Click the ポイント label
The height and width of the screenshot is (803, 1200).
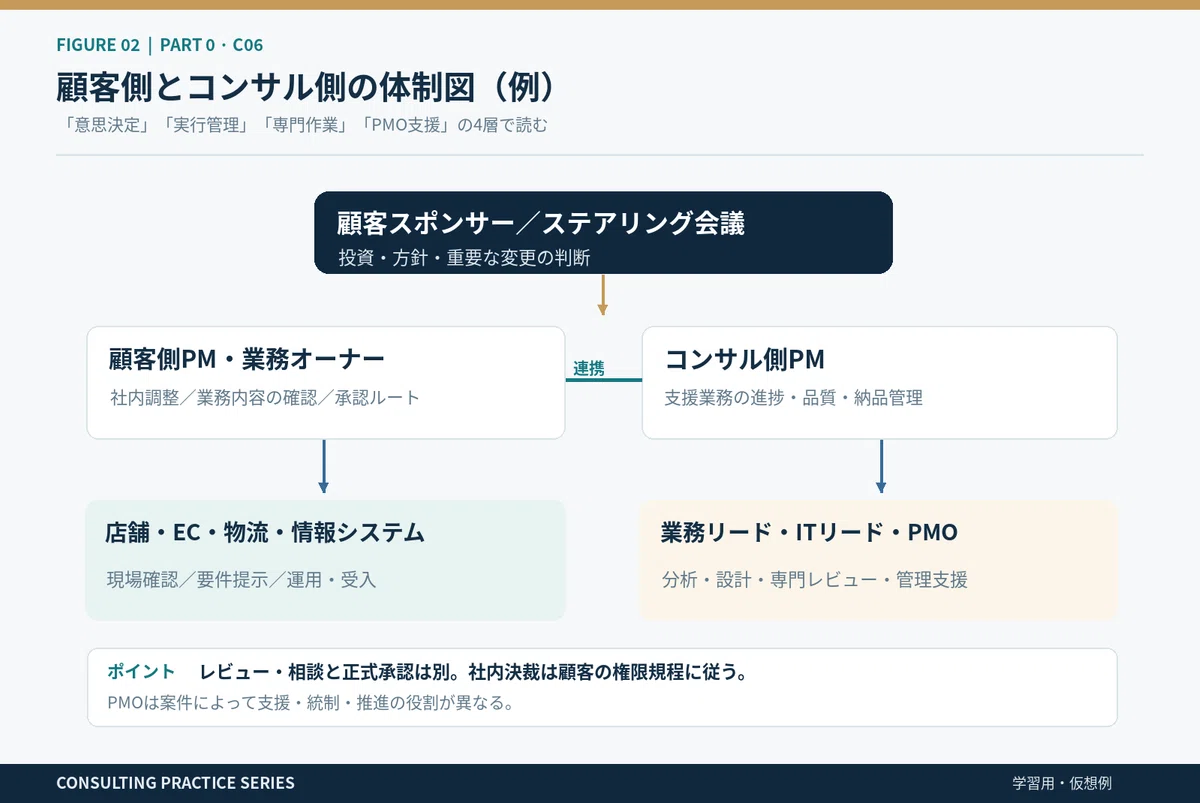(x=141, y=672)
